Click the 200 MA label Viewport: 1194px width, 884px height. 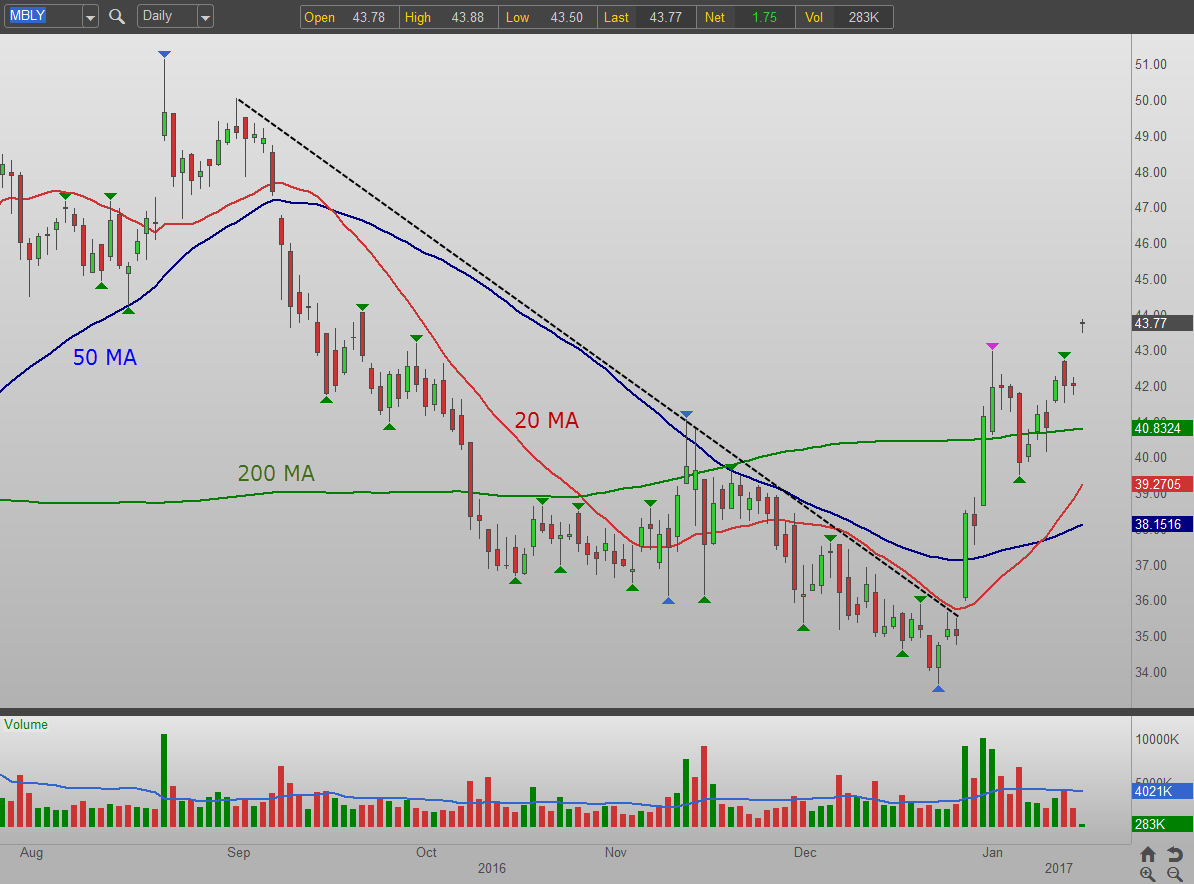pyautogui.click(x=276, y=473)
